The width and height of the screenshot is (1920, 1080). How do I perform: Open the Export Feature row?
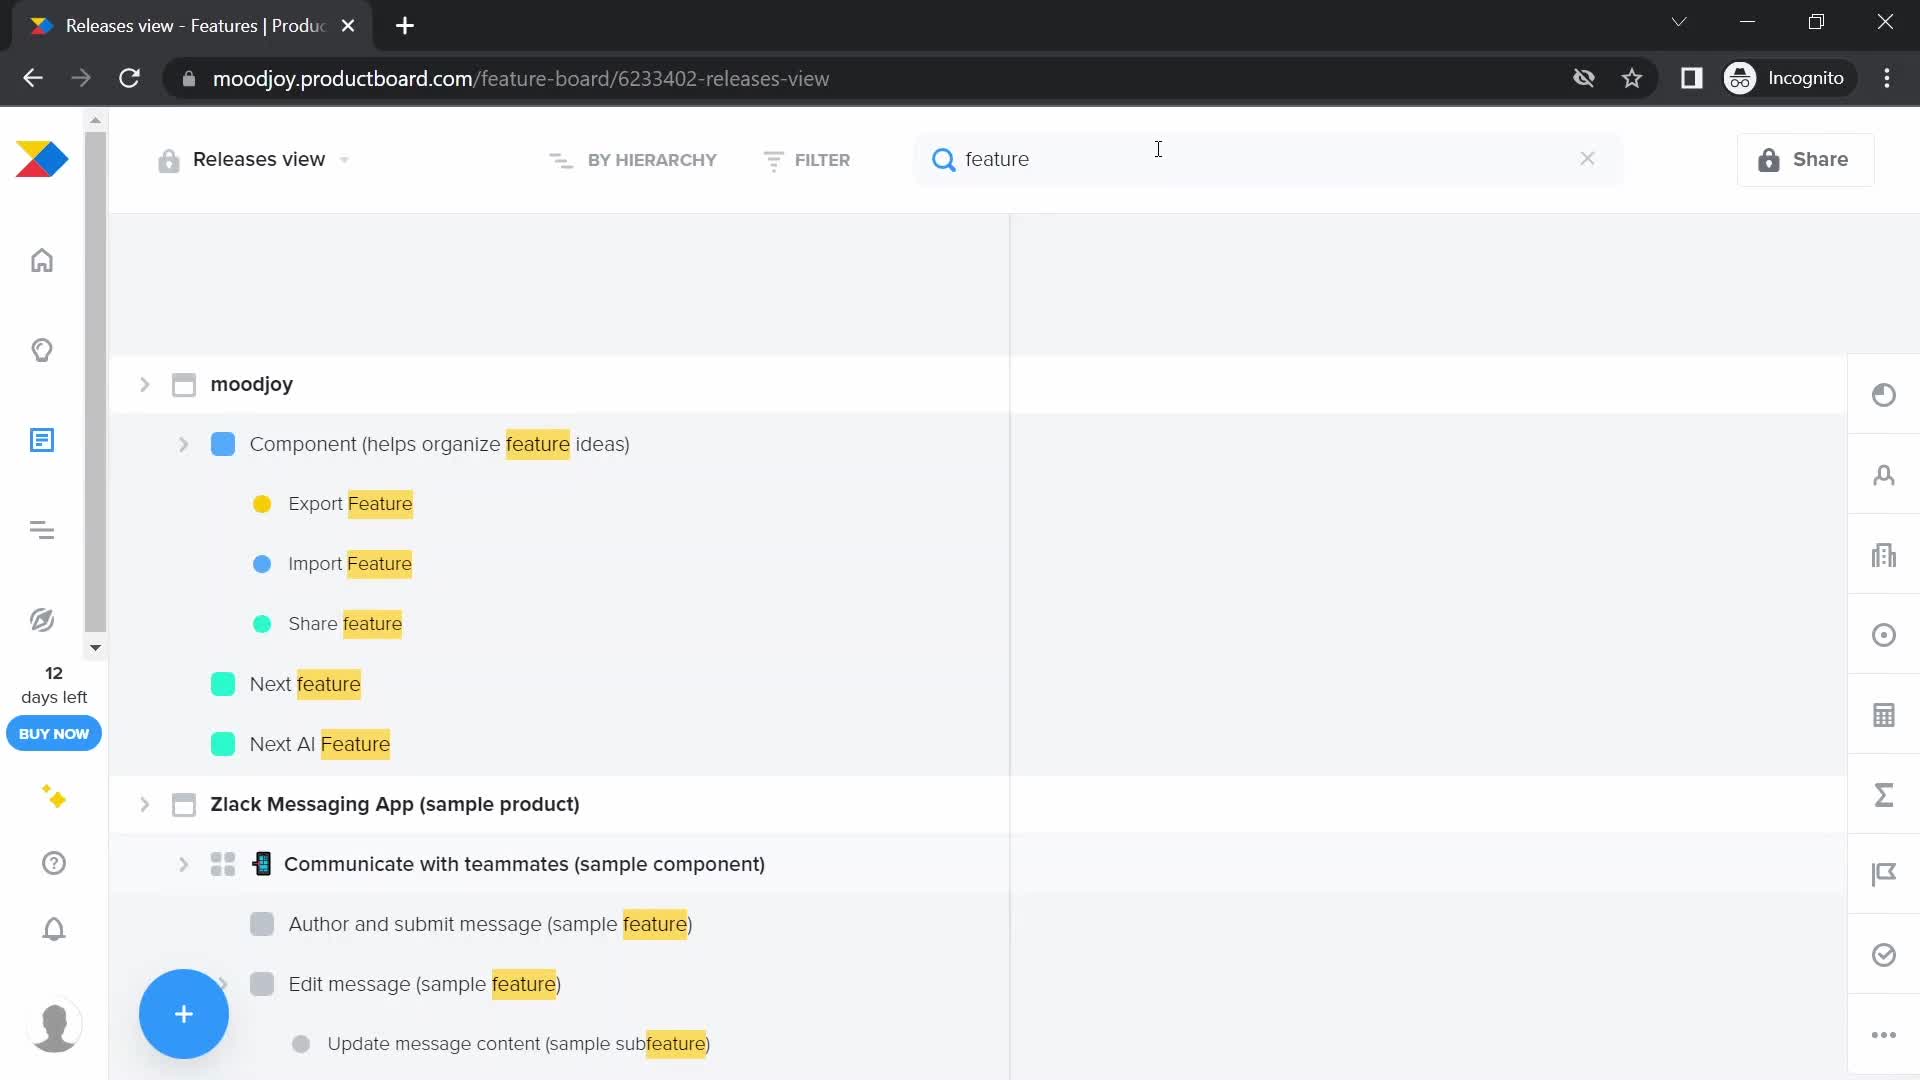(x=350, y=504)
